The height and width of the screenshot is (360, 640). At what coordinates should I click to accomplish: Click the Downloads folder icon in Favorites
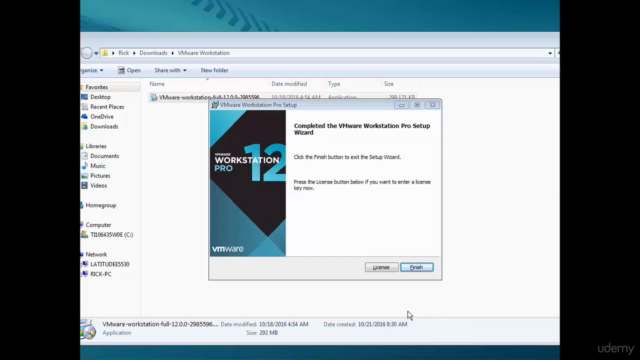[x=84, y=127]
